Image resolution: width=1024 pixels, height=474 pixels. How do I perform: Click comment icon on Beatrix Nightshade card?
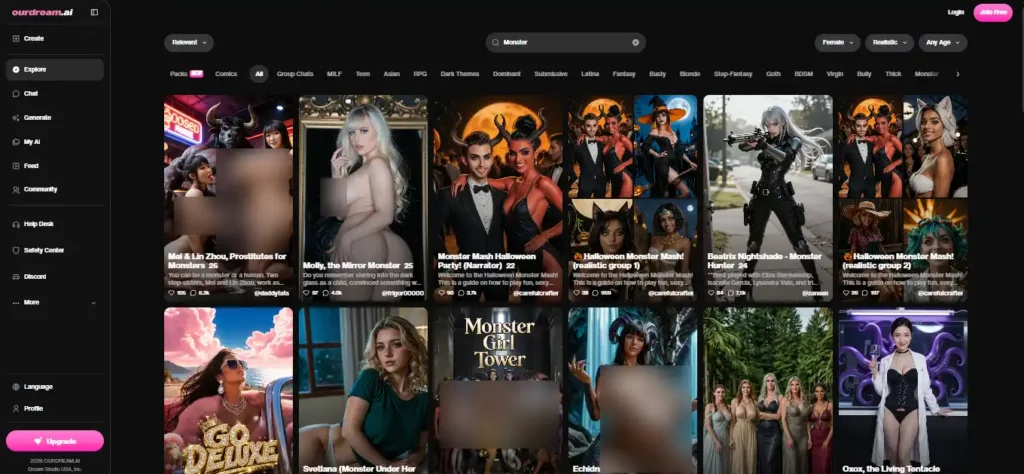[731, 293]
